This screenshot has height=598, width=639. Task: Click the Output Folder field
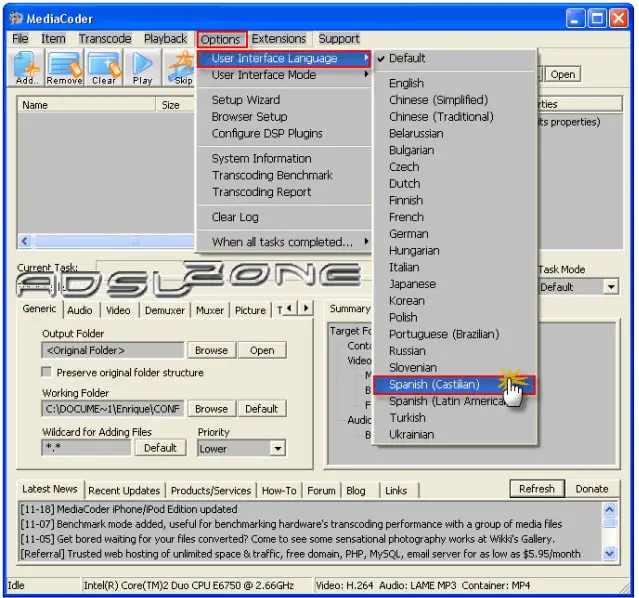coord(113,350)
